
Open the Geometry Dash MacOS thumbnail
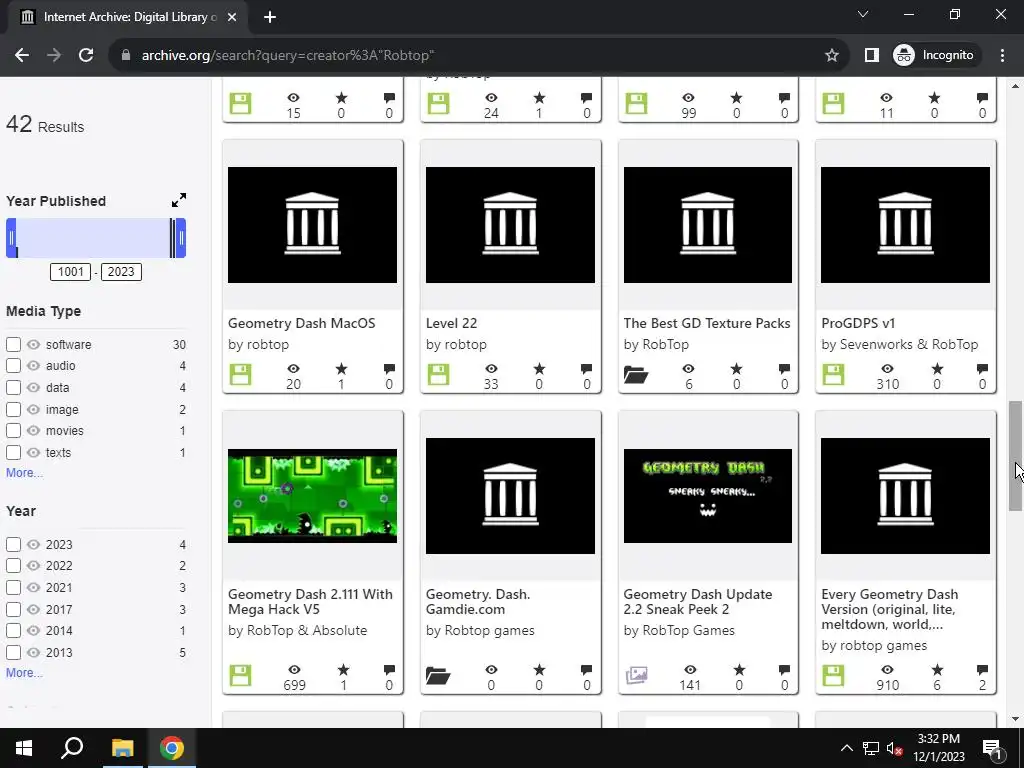tap(312, 225)
